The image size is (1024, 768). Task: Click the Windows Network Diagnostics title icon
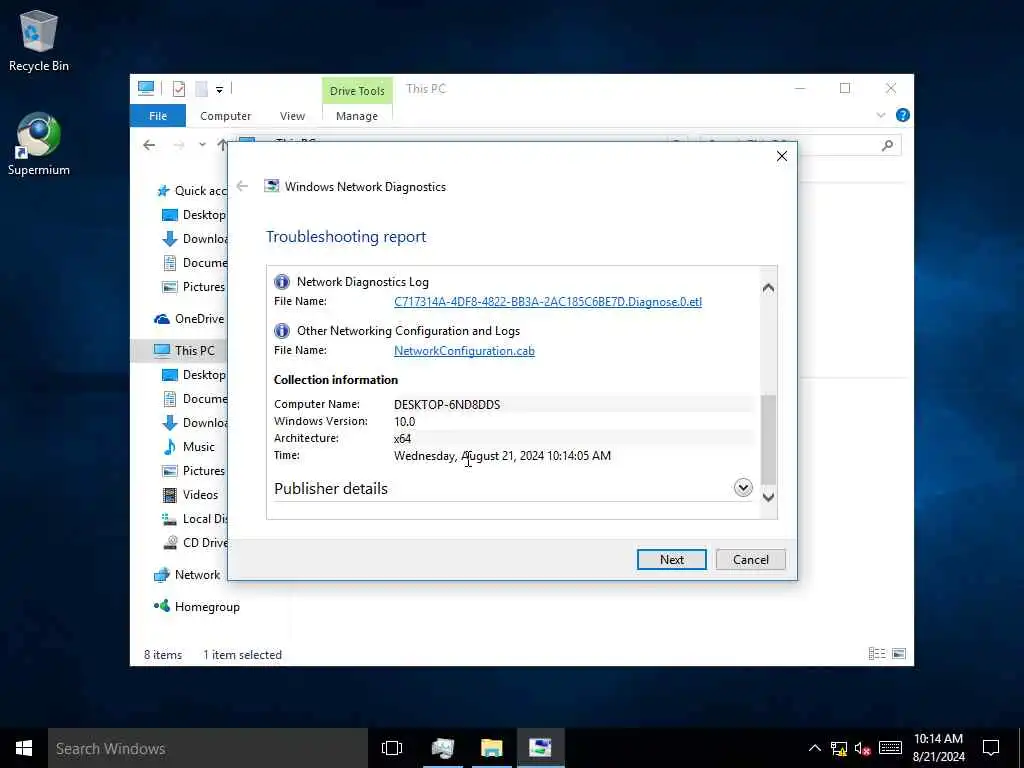271,186
